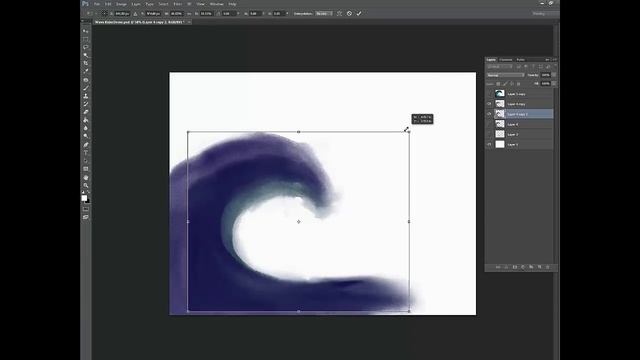Hide the Layer 4 copy layer
The height and width of the screenshot is (360, 640).
click(x=489, y=104)
